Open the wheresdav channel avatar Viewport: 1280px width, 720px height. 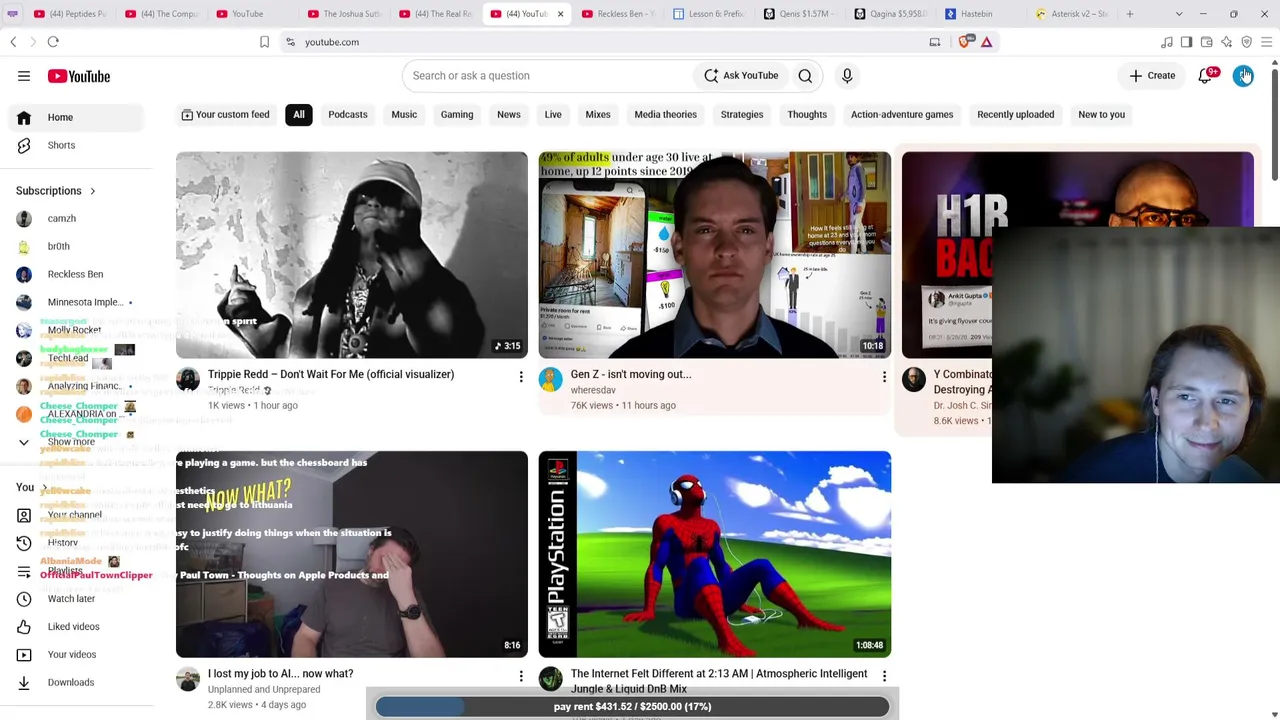pyautogui.click(x=550, y=379)
